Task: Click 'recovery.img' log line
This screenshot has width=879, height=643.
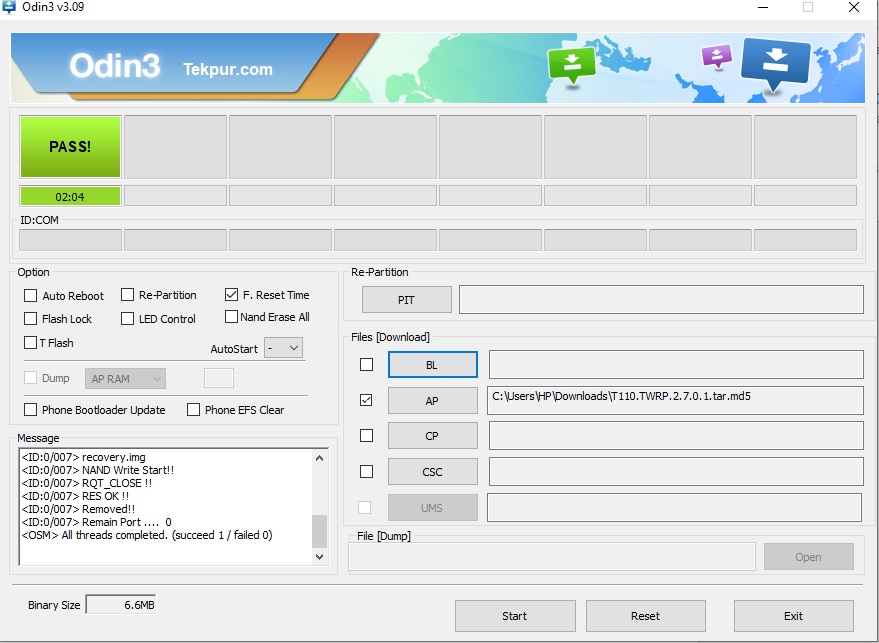Action: tap(84, 457)
